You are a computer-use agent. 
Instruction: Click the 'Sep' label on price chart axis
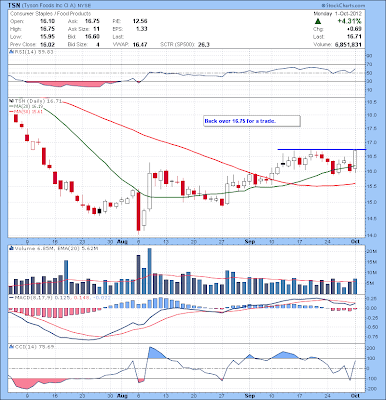tap(250, 242)
